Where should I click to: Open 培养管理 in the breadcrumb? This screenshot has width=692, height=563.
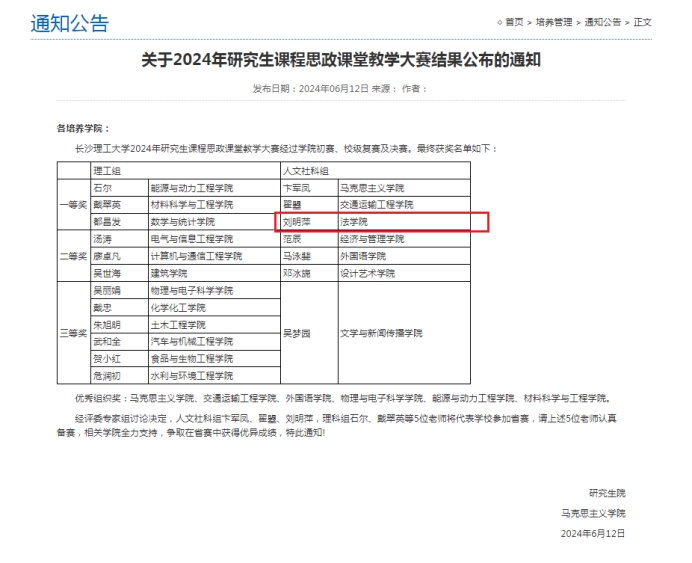point(554,22)
